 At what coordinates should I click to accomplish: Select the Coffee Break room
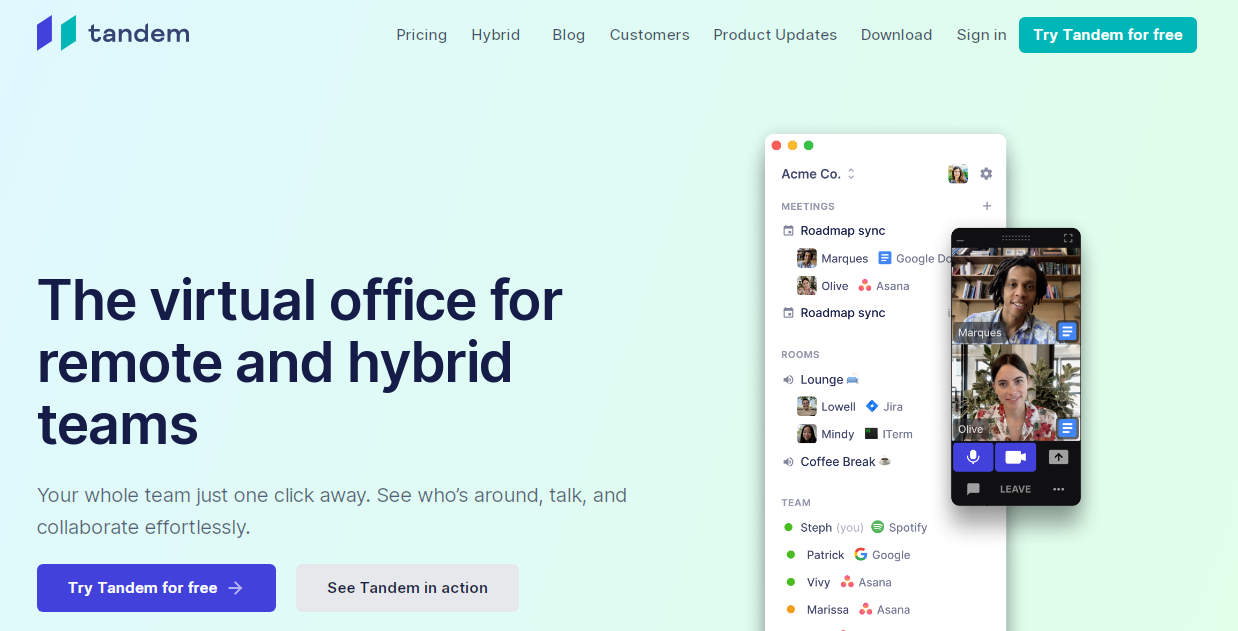point(837,462)
